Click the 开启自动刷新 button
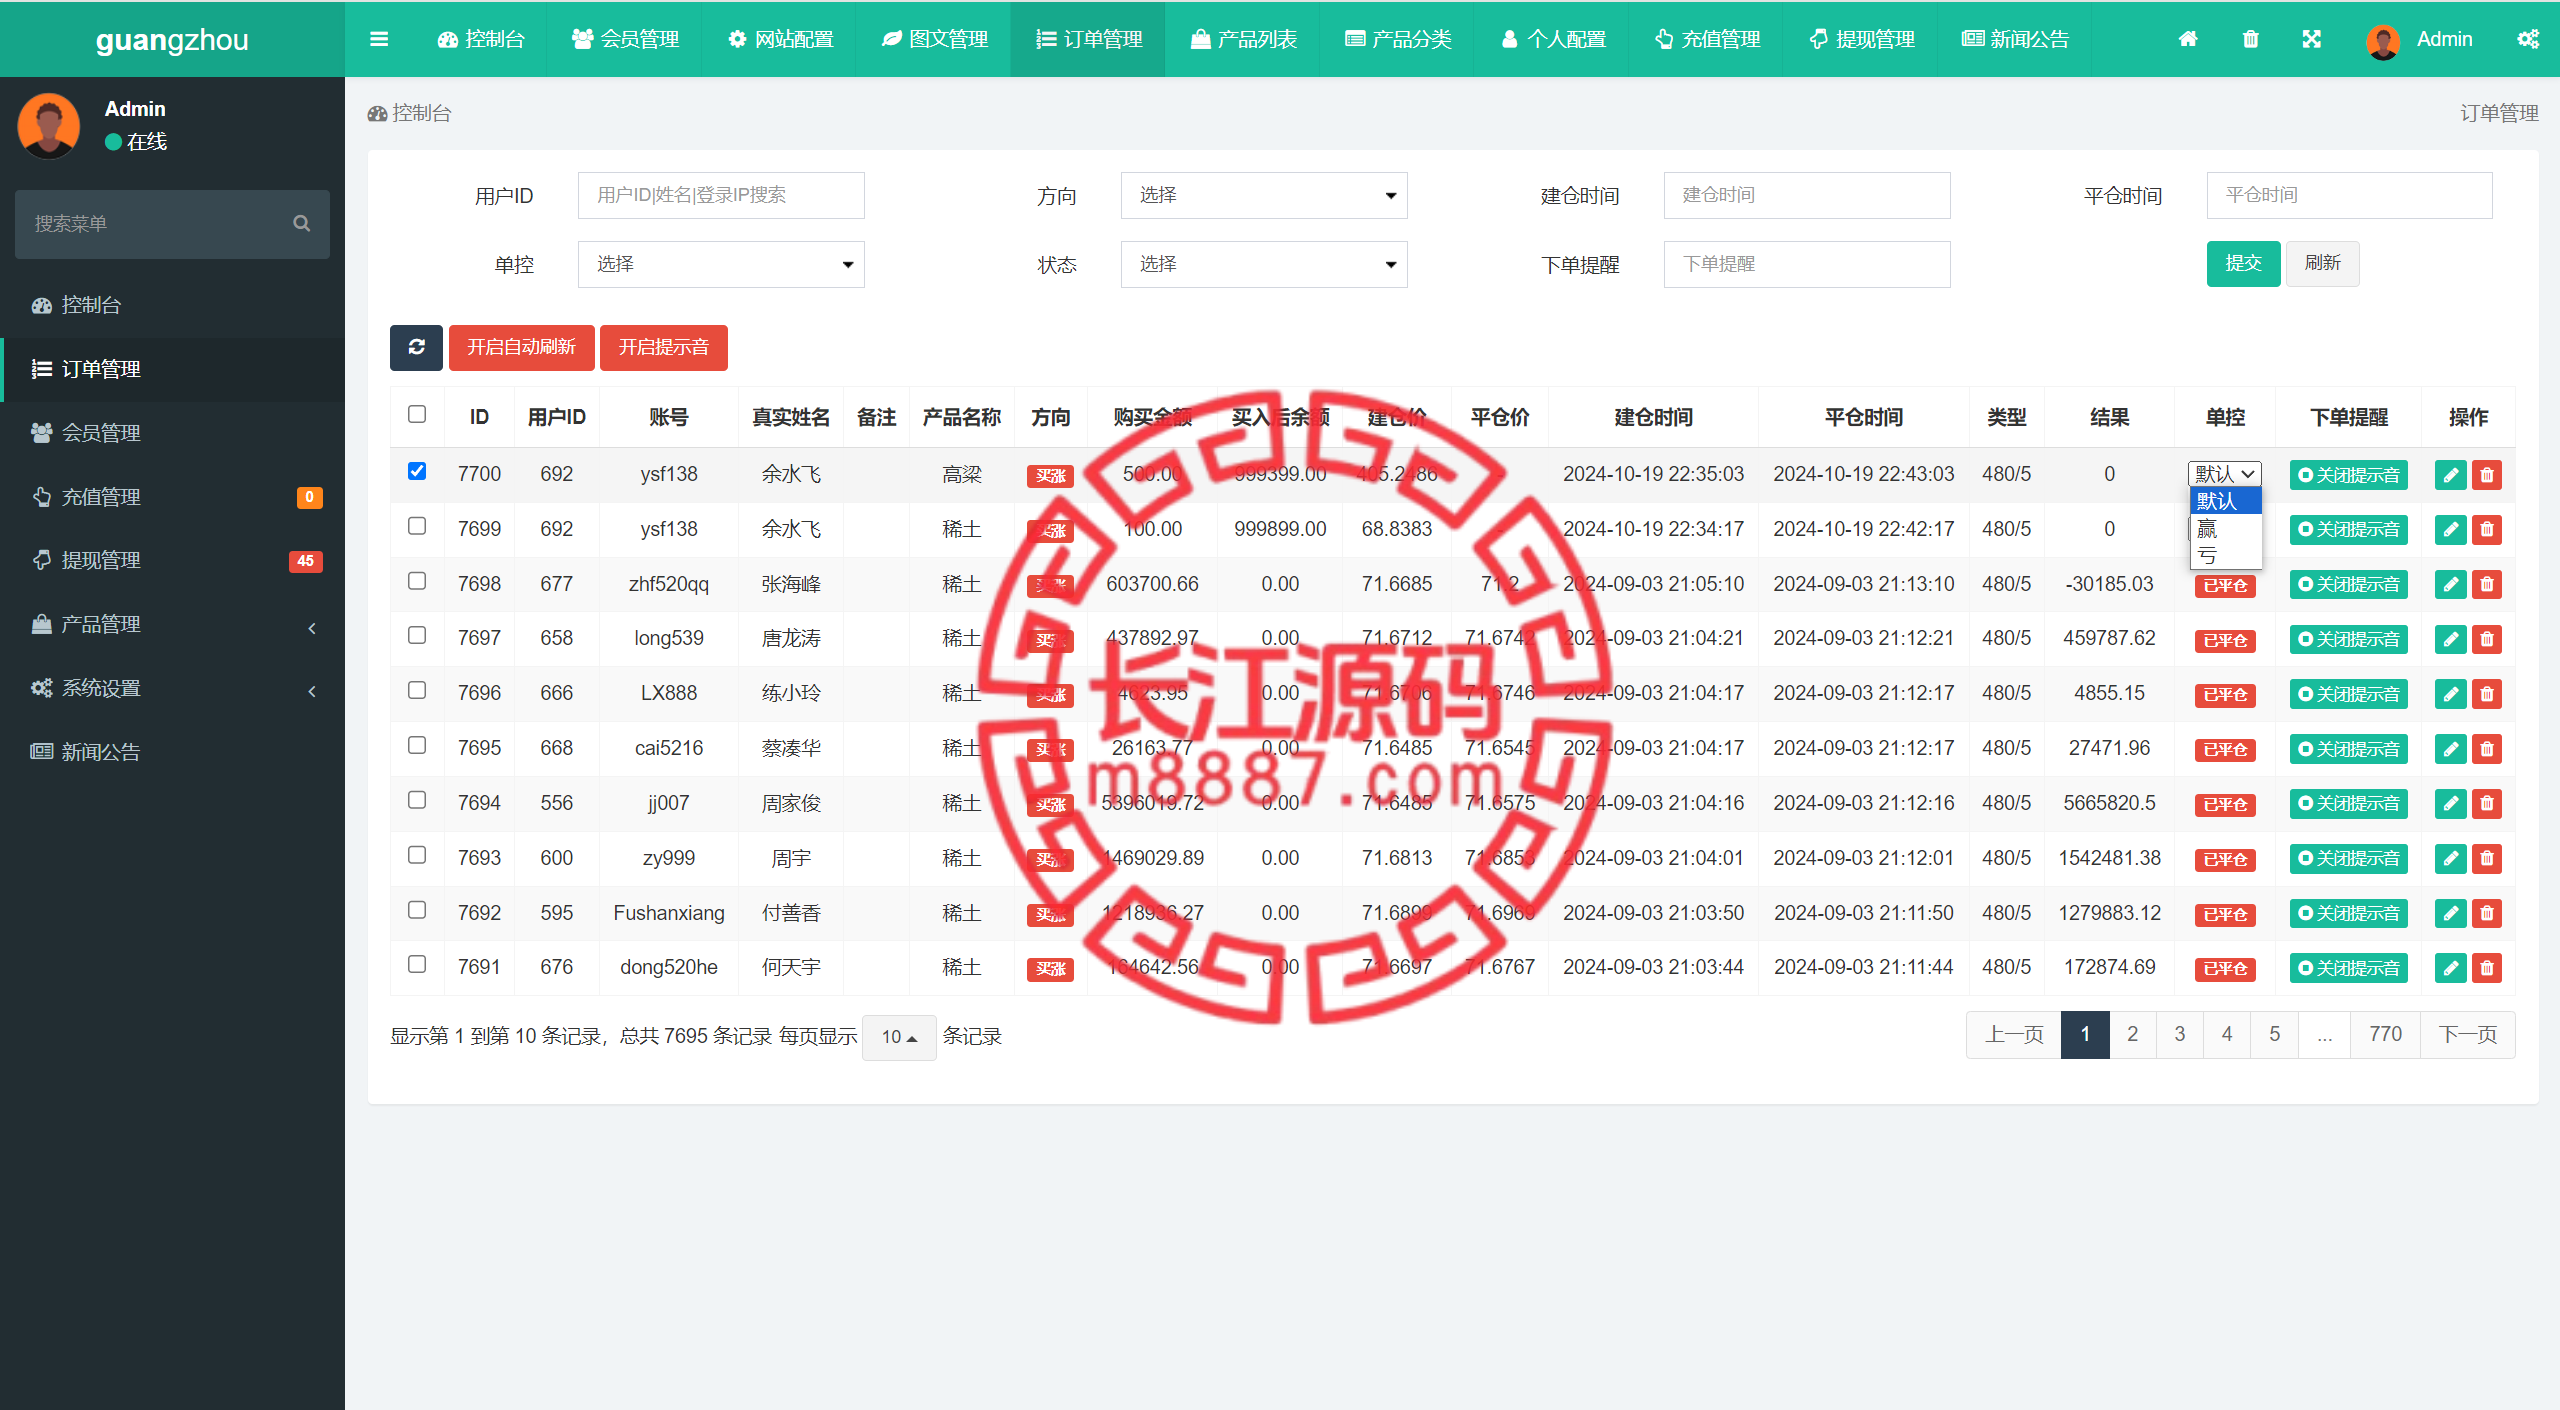The image size is (2560, 1410). 521,347
